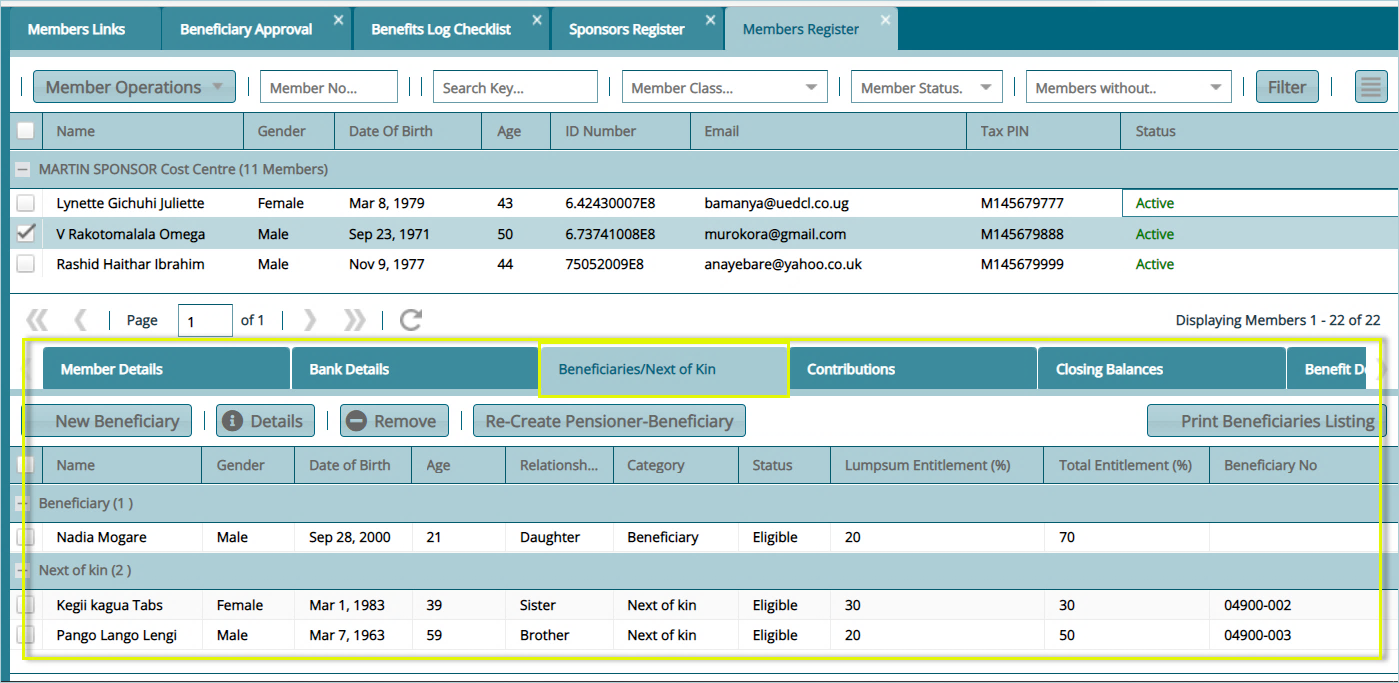Go to next page of members
The width and height of the screenshot is (1399, 683).
click(310, 320)
